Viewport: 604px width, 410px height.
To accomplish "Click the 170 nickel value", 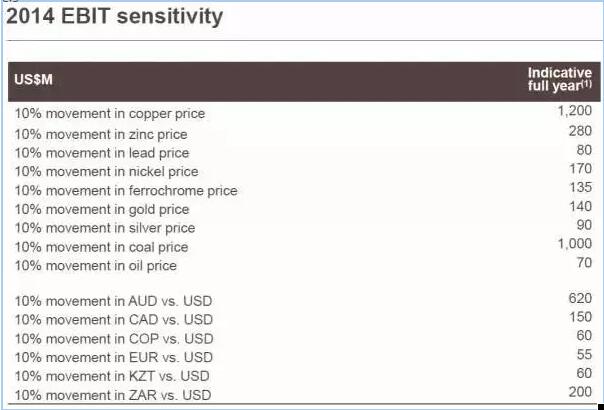I will pyautogui.click(x=580, y=169).
